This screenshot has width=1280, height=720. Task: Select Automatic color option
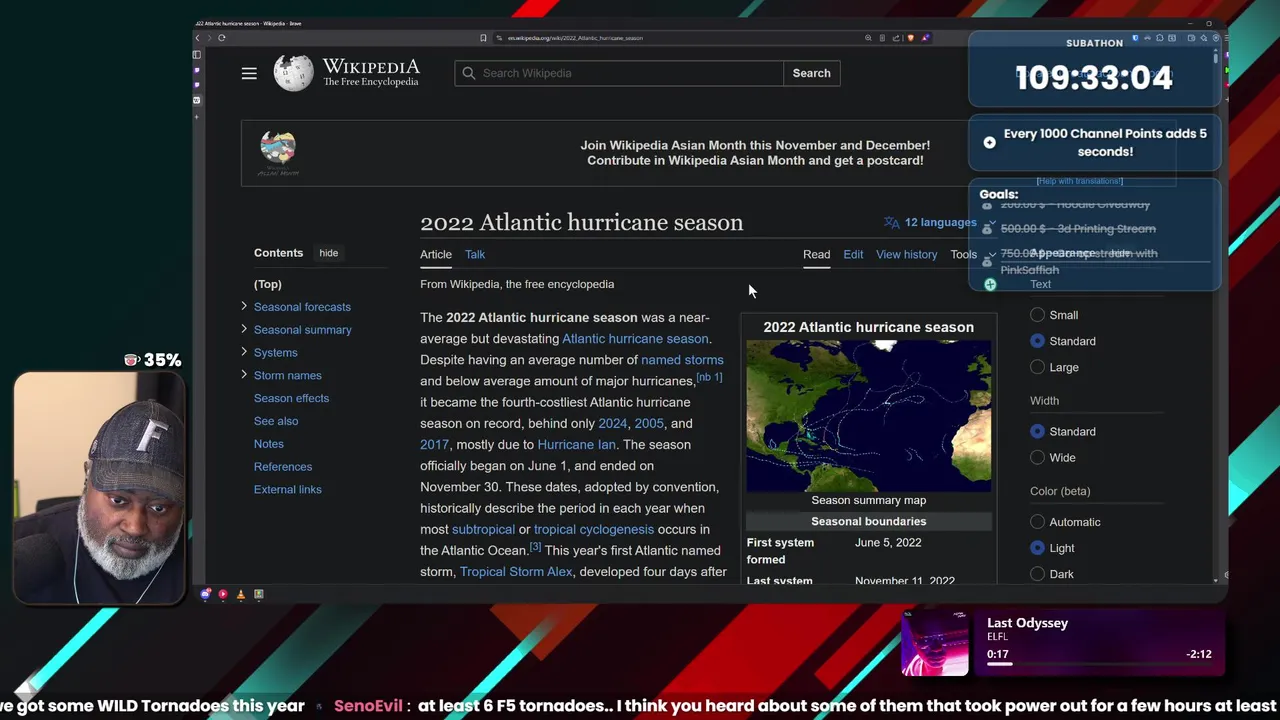click(1037, 522)
